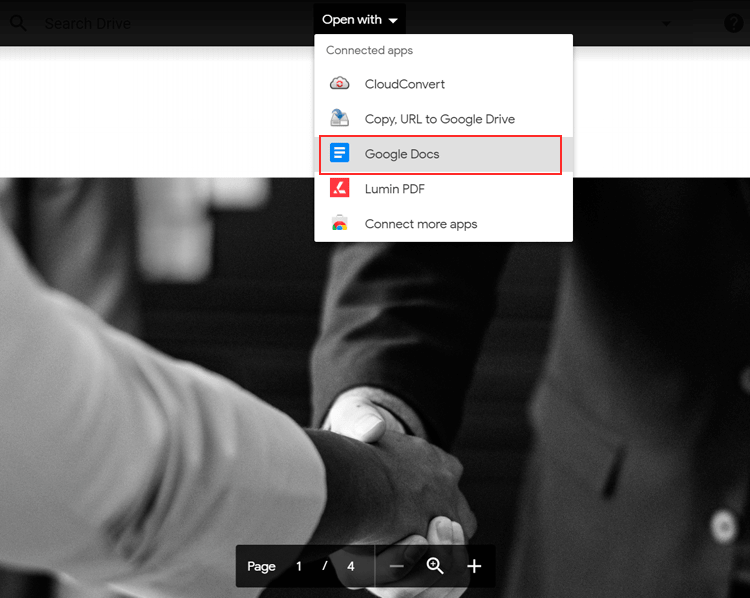Click the Connect more apps text link

(x=421, y=224)
